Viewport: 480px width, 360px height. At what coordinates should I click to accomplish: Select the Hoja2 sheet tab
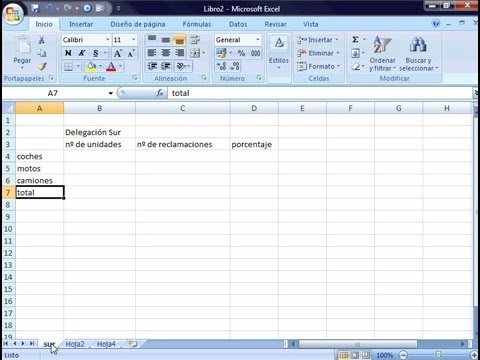click(x=75, y=344)
